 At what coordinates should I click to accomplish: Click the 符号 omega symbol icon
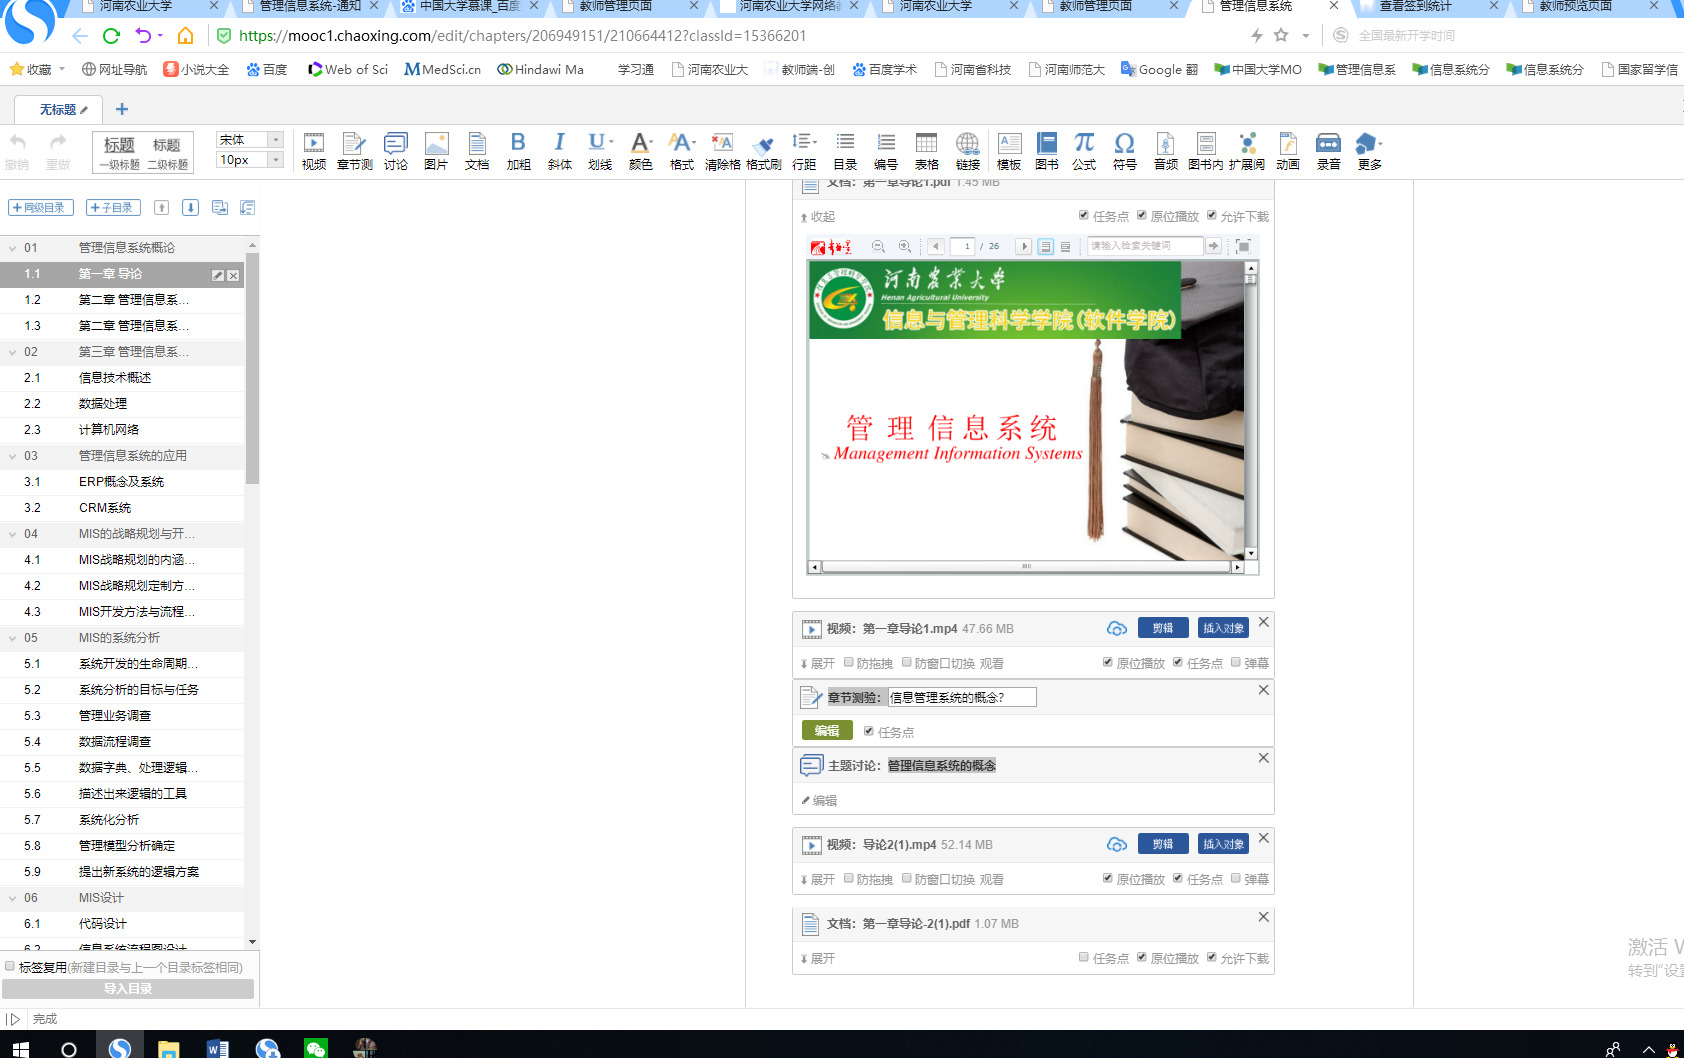pyautogui.click(x=1124, y=151)
